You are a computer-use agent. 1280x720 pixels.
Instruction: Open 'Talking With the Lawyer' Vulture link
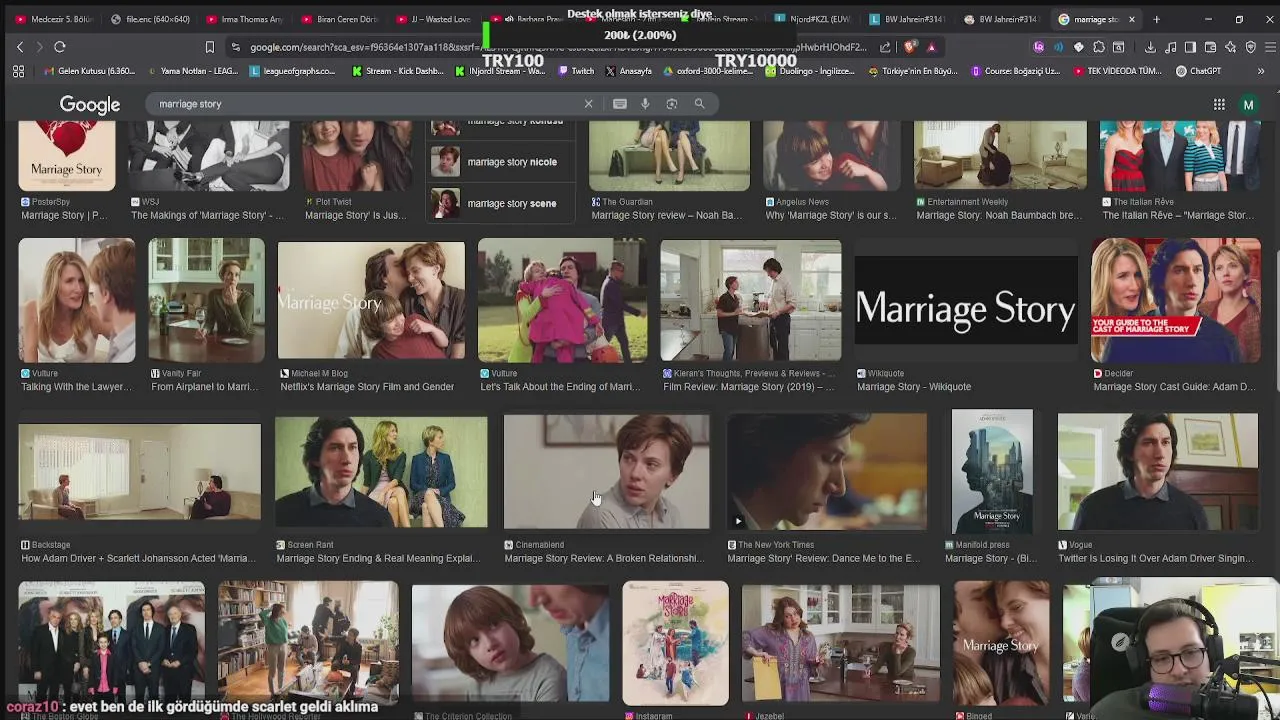75,387
